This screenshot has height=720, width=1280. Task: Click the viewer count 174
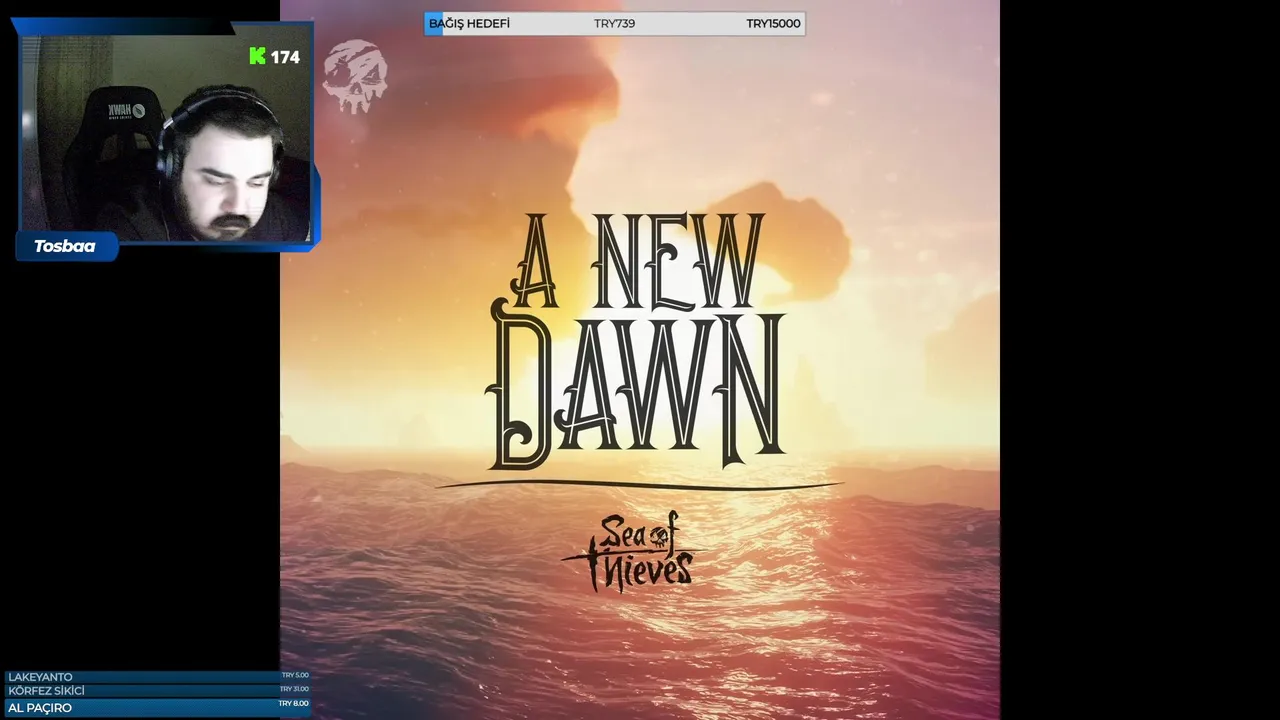click(285, 57)
